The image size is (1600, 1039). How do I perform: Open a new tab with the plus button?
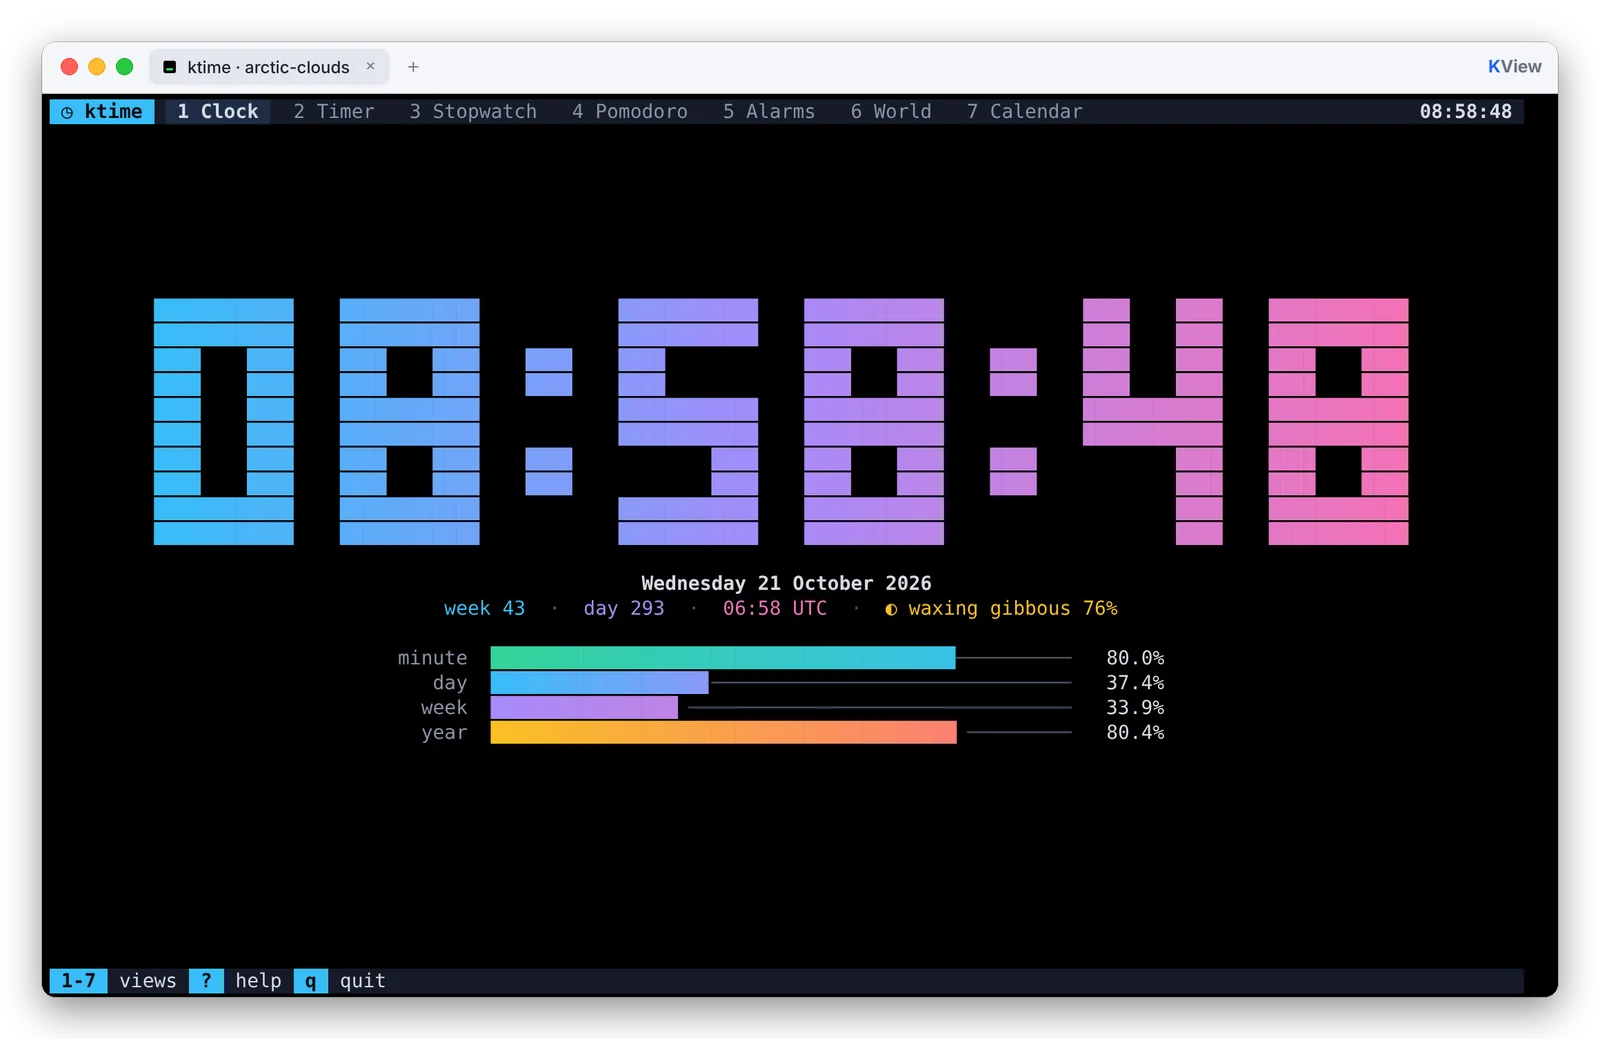(413, 67)
